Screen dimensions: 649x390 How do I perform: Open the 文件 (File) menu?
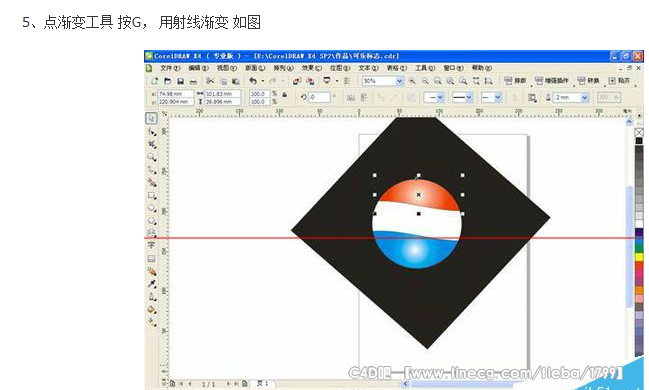point(170,68)
